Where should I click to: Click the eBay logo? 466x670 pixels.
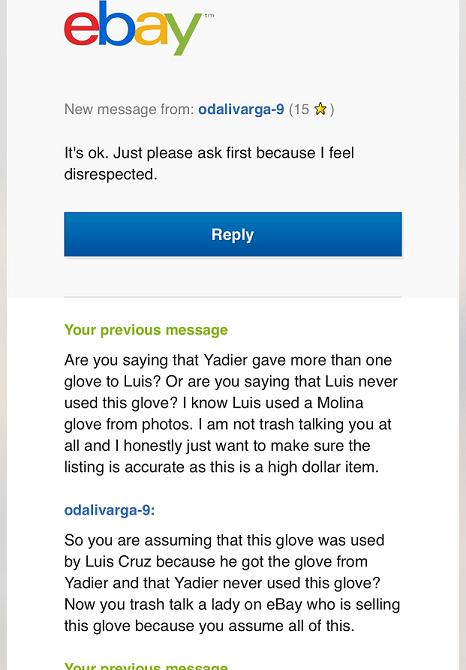[x=139, y=28]
